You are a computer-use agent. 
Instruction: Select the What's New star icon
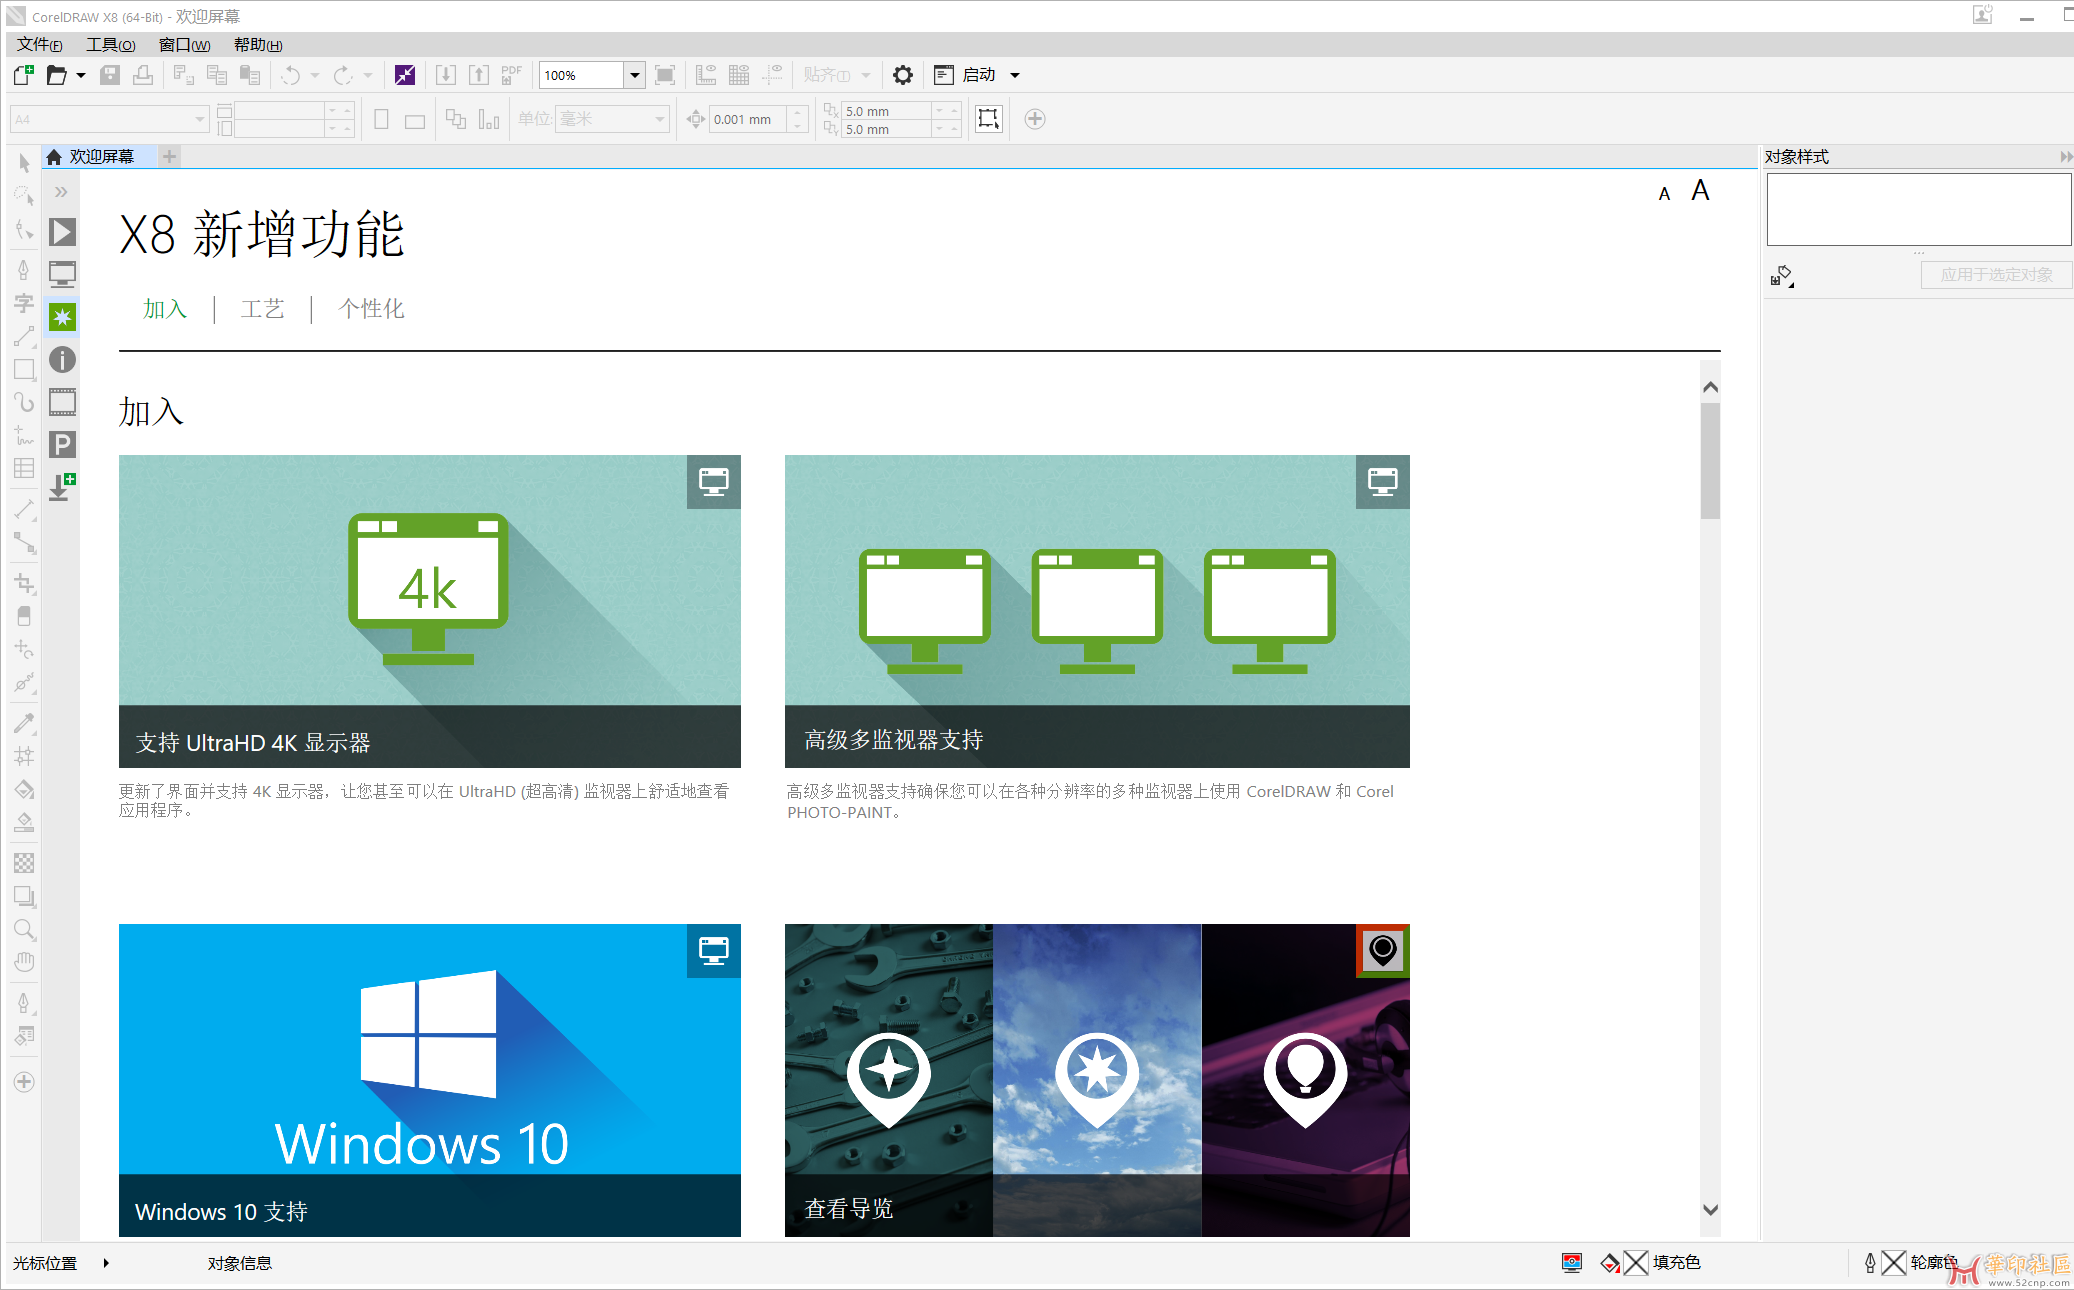[x=63, y=317]
